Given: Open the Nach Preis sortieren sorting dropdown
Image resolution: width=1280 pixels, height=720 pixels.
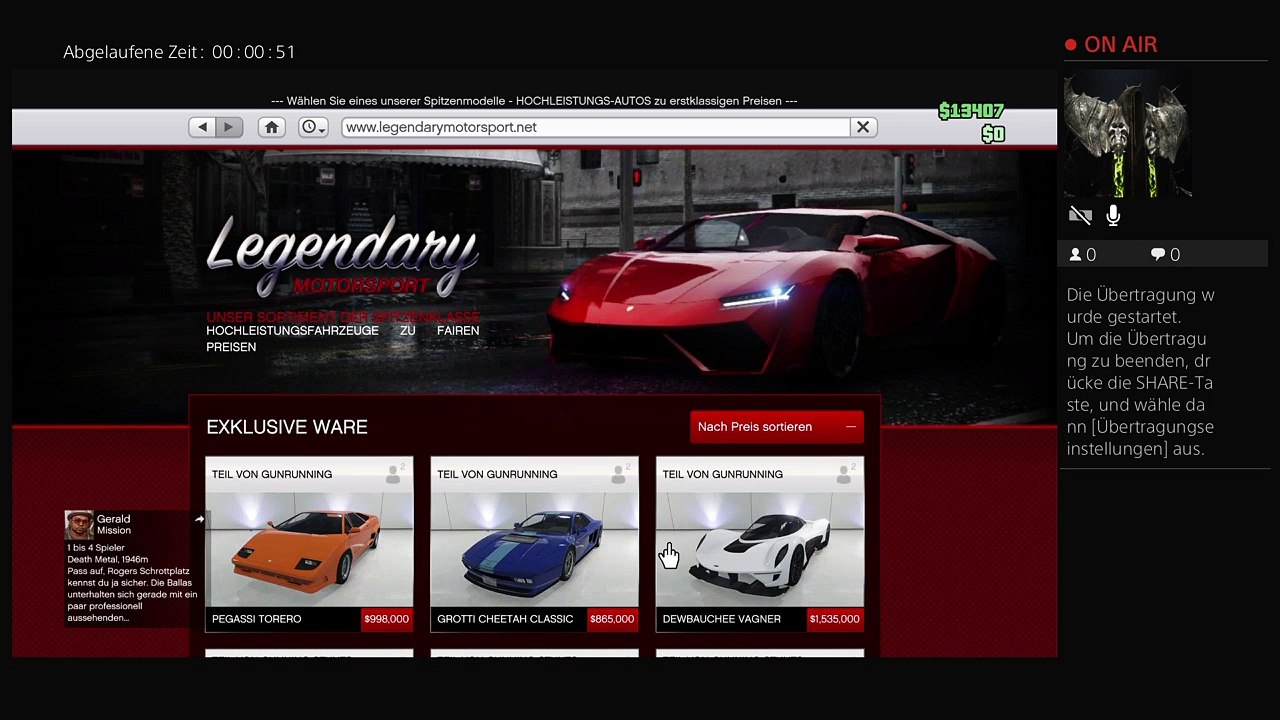Looking at the screenshot, I should pos(776,427).
